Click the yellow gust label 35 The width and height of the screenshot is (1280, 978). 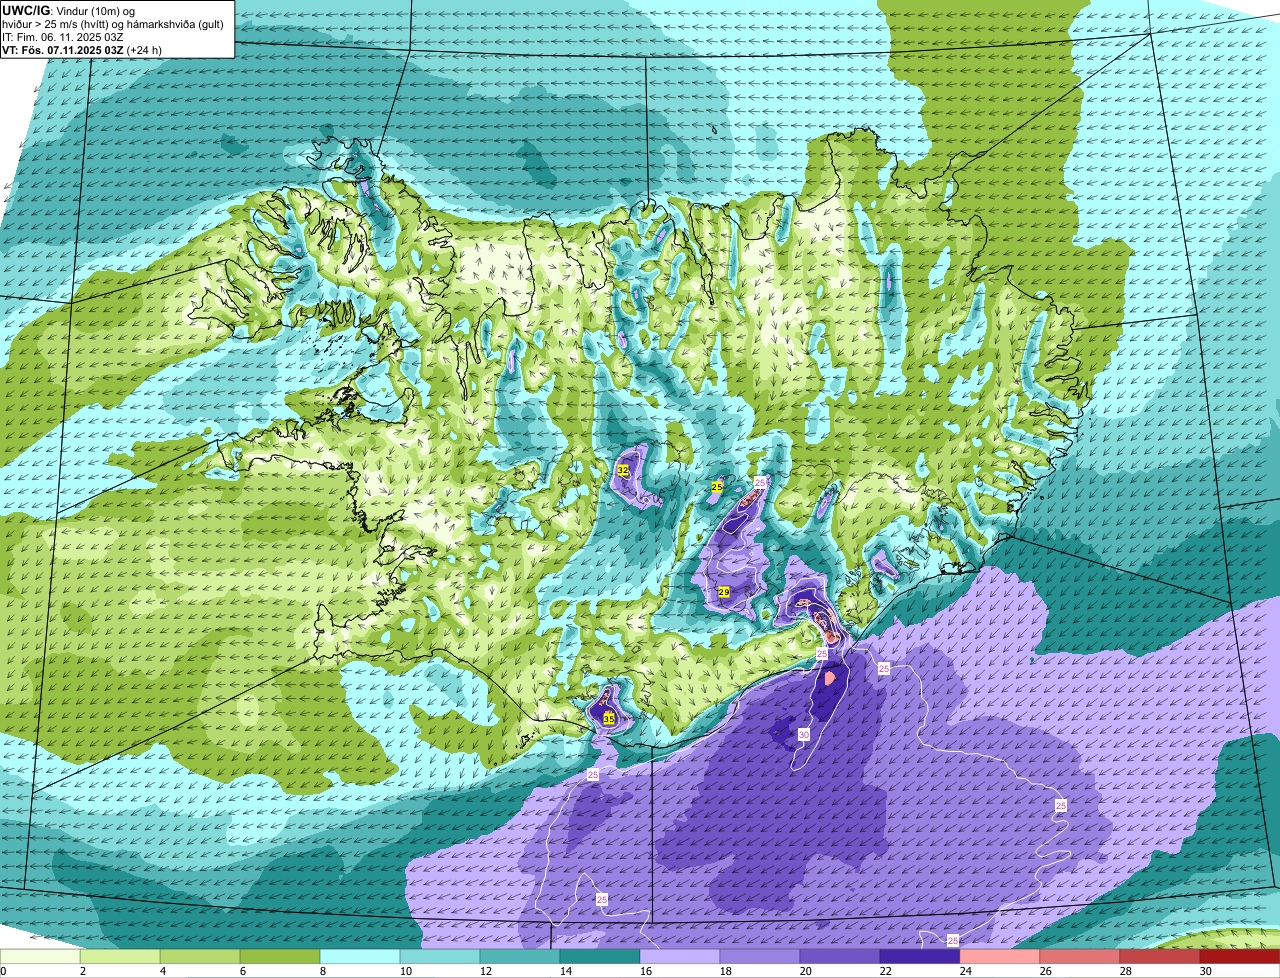coord(608,718)
